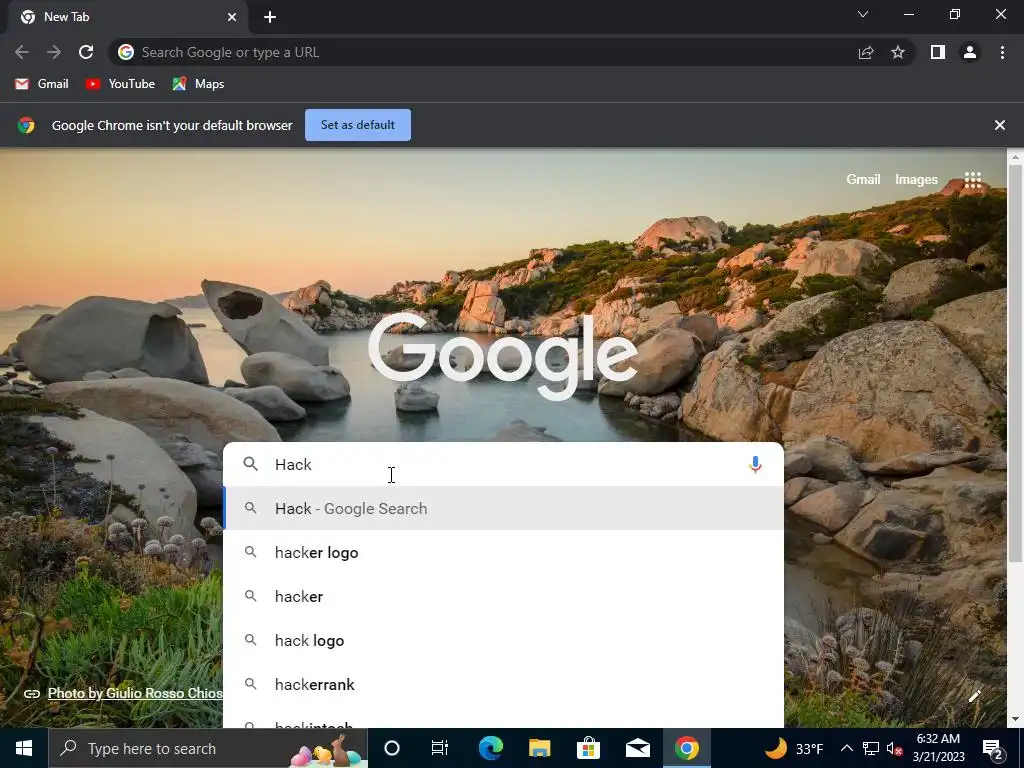Viewport: 1024px width, 768px height.
Task: Open a new tab with plus button
Action: pos(270,17)
